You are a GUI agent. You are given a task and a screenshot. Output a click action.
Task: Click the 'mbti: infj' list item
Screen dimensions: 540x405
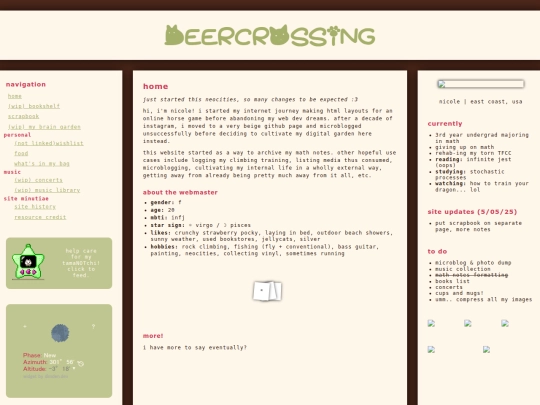(x=168, y=218)
